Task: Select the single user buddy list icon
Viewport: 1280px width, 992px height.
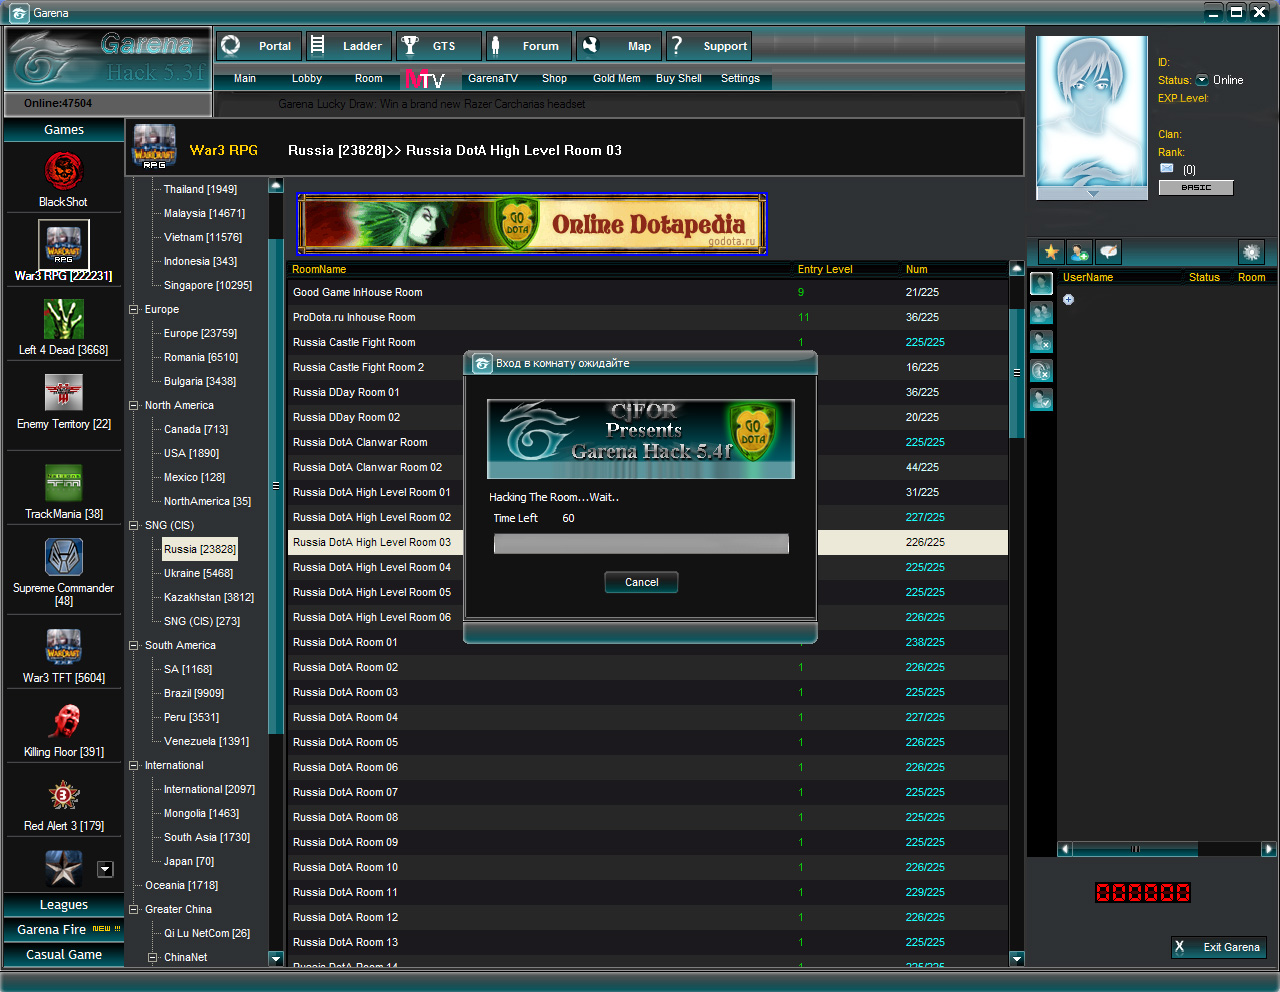Action: pyautogui.click(x=1041, y=284)
